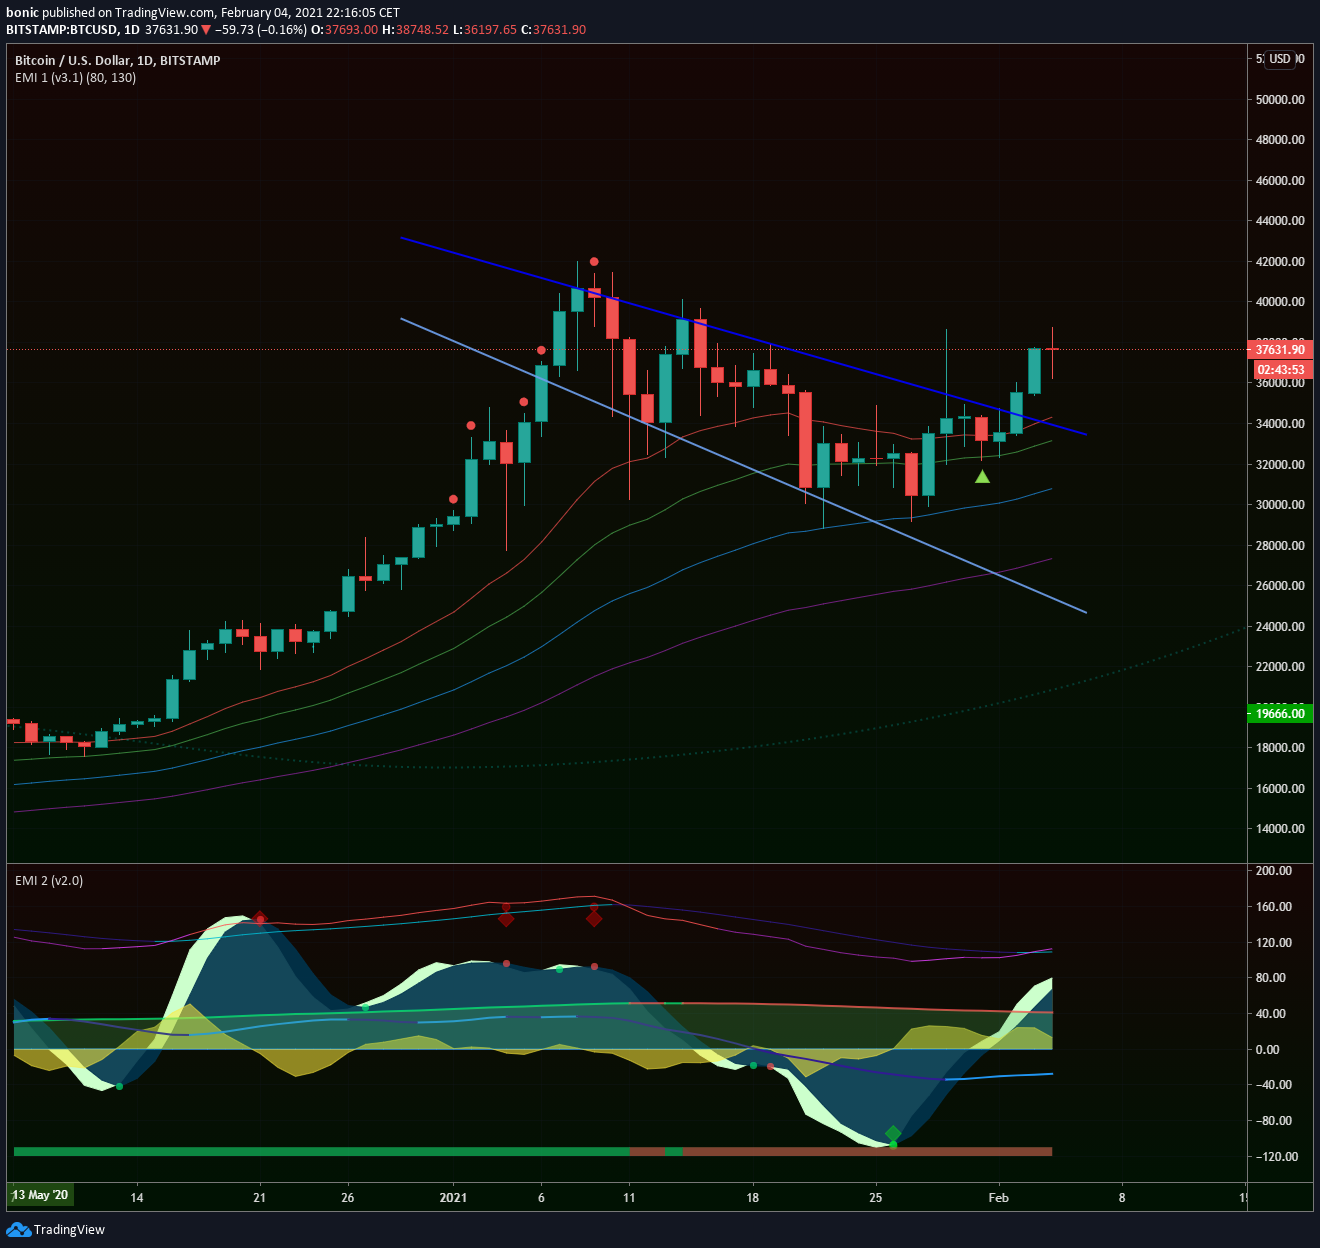Click the 44000.00 price axis label
Screen dimensions: 1320x1248
pos(1280,221)
